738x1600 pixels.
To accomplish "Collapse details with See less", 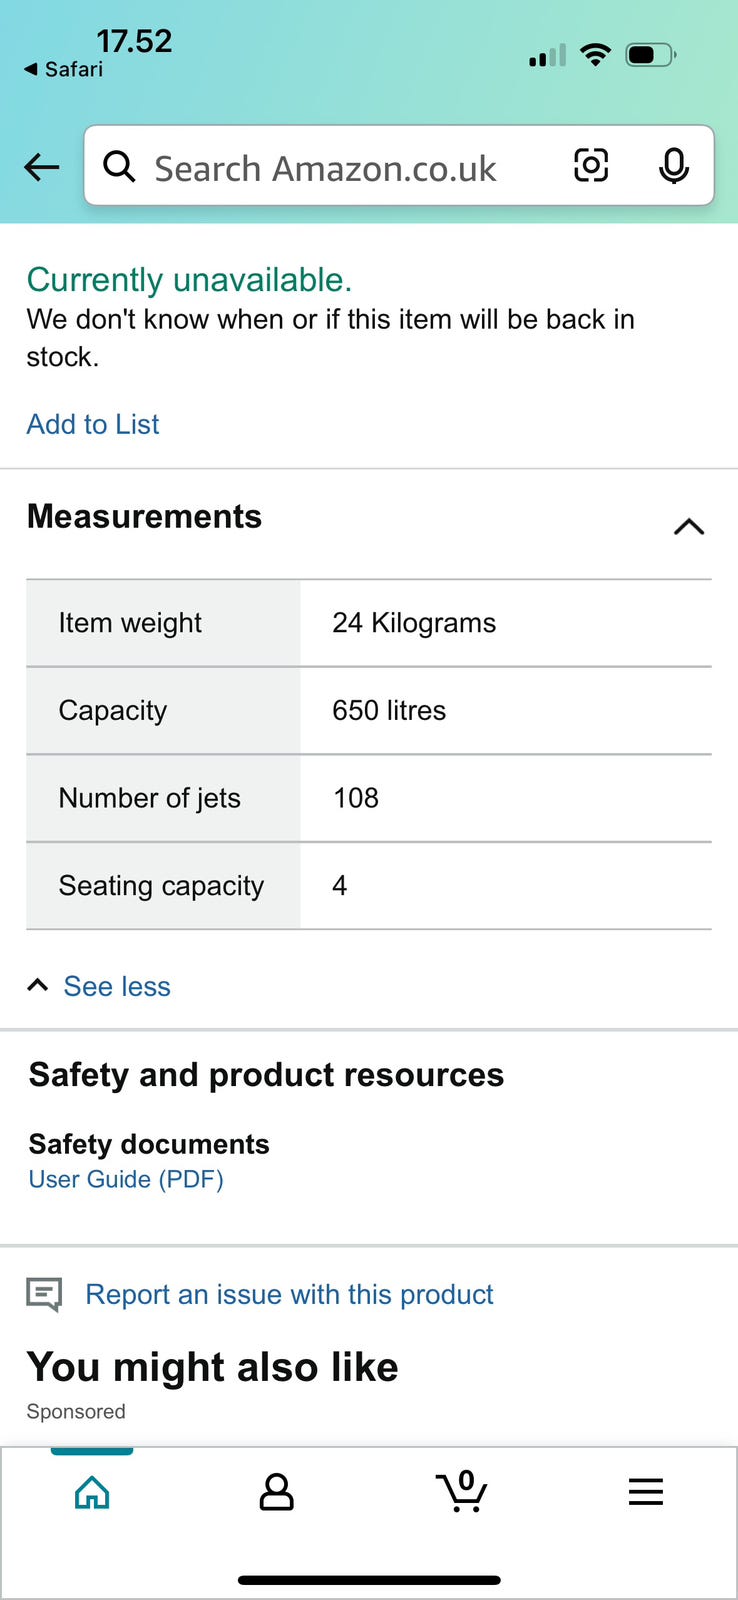I will pos(116,986).
